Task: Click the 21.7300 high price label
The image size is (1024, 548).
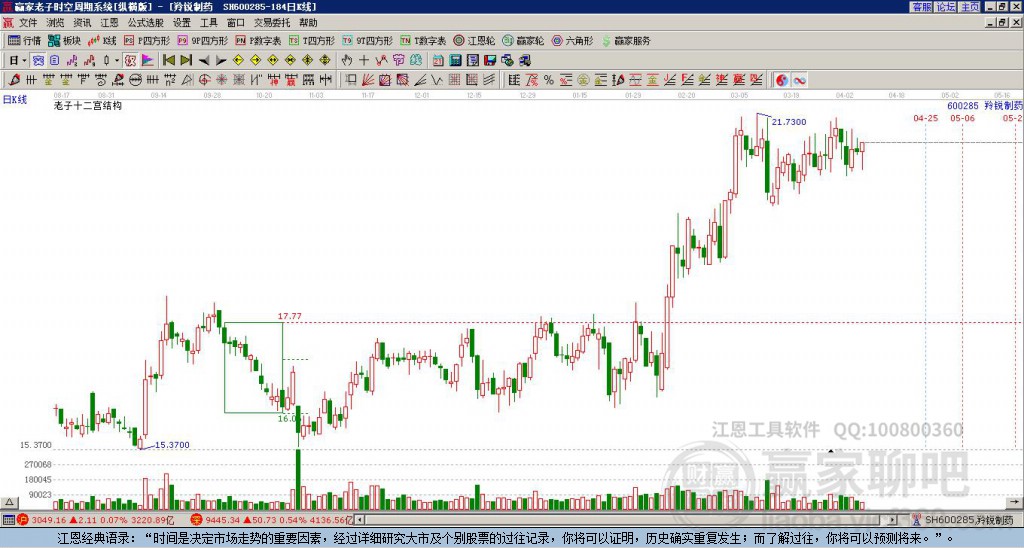Action: 789,122
